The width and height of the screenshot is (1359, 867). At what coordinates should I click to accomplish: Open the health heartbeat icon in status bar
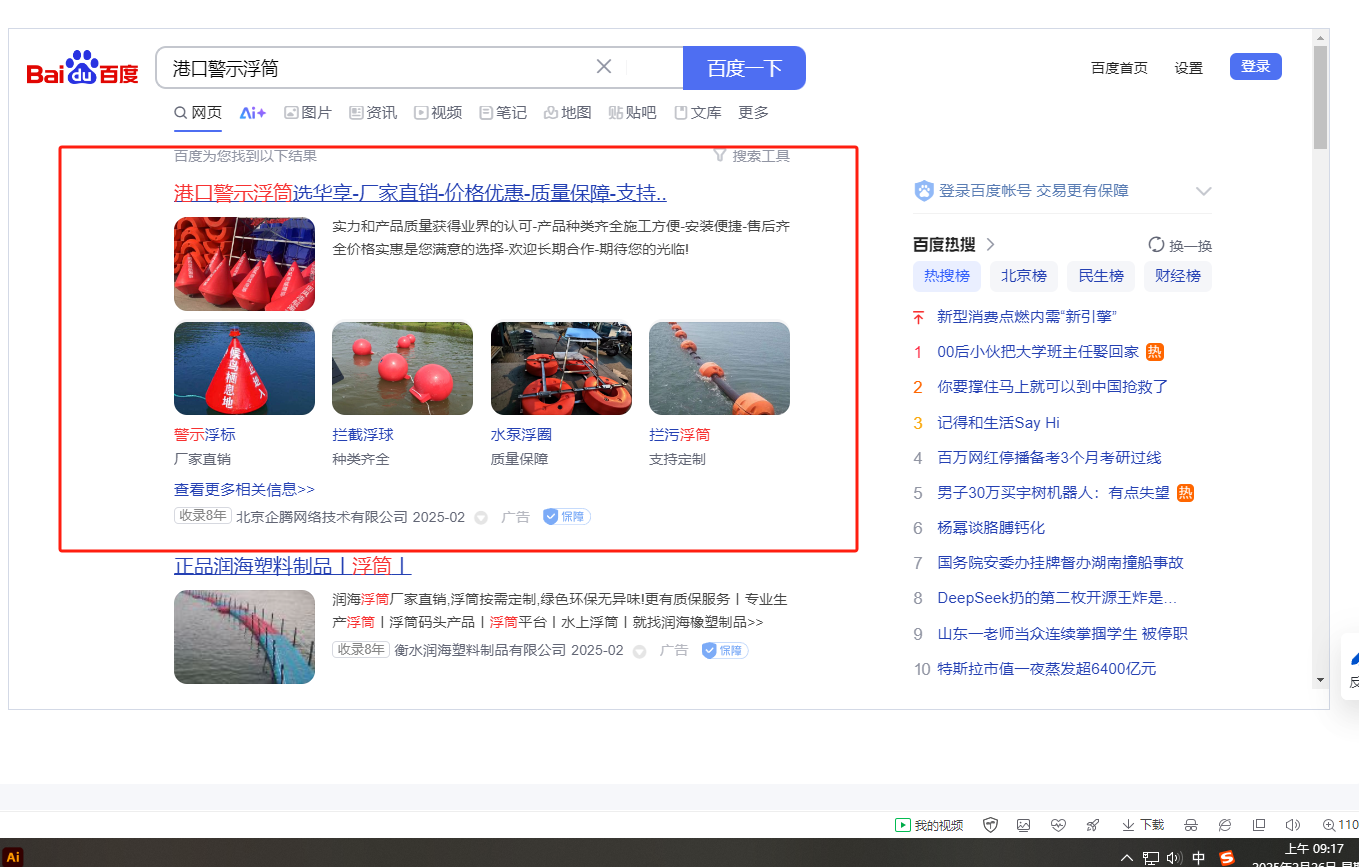coord(1058,825)
